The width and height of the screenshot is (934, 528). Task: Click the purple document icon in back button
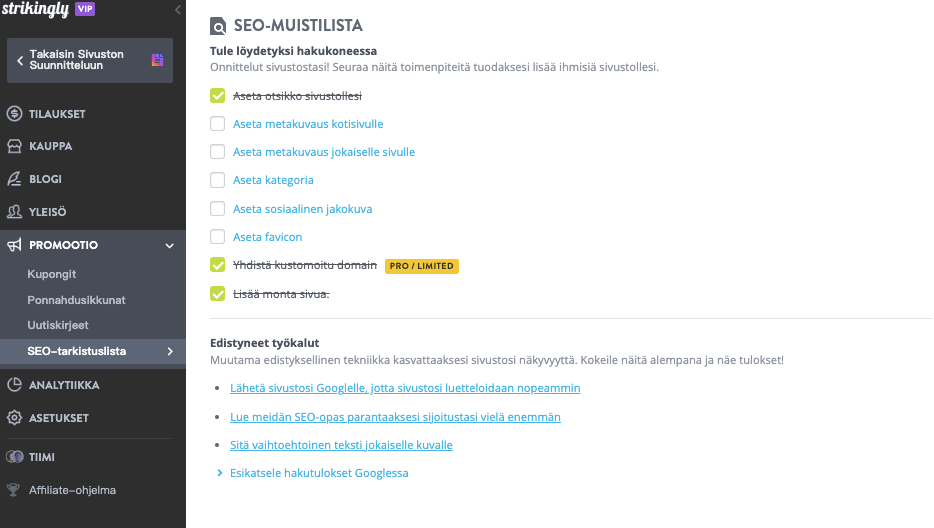click(157, 60)
